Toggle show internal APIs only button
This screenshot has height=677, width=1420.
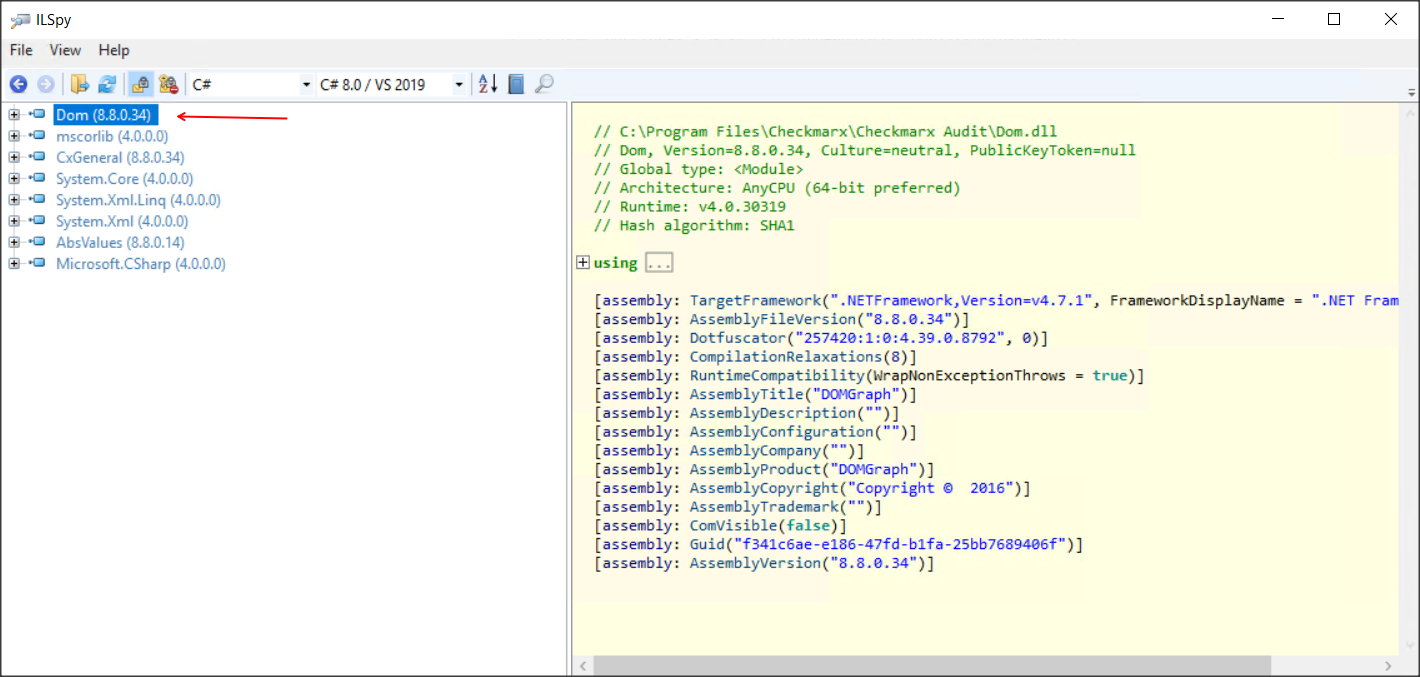[x=168, y=85]
